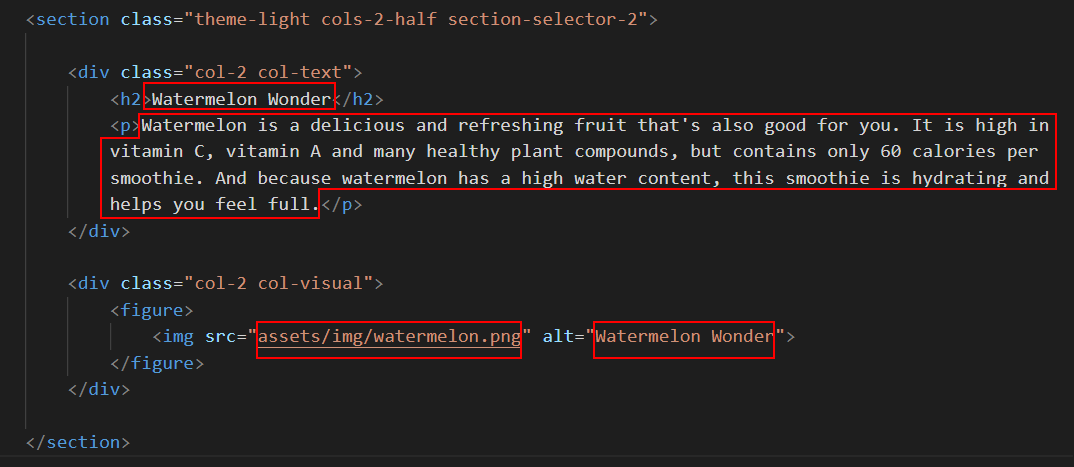This screenshot has height=467, width=1074.
Task: Click the Watermelon Wonder heading text
Action: click(241, 99)
